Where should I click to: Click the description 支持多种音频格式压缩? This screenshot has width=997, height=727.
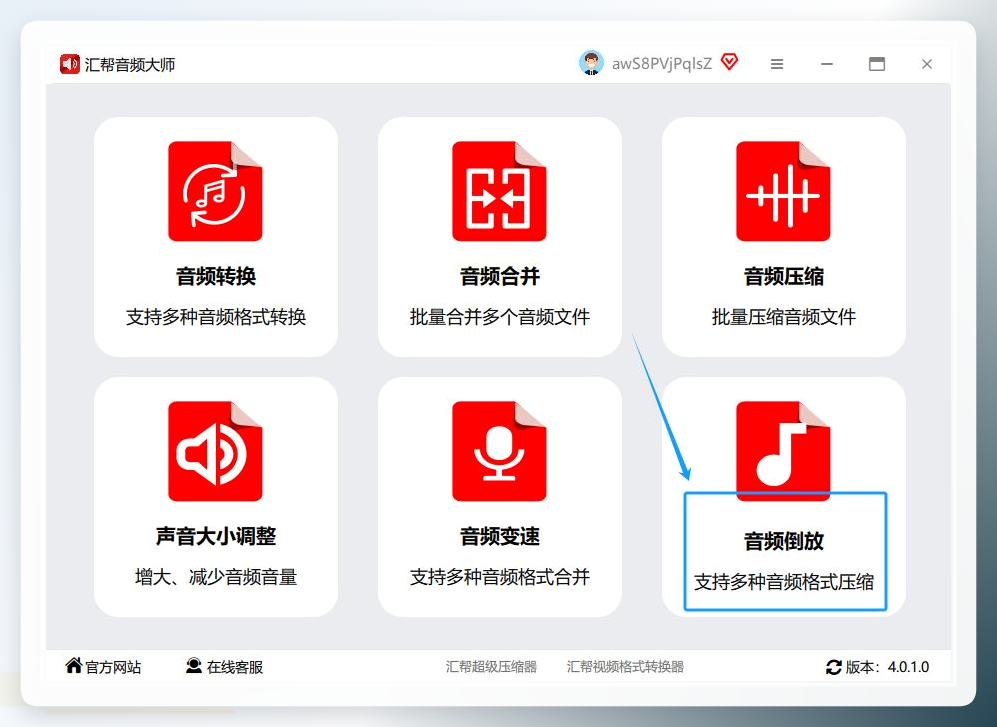(783, 581)
